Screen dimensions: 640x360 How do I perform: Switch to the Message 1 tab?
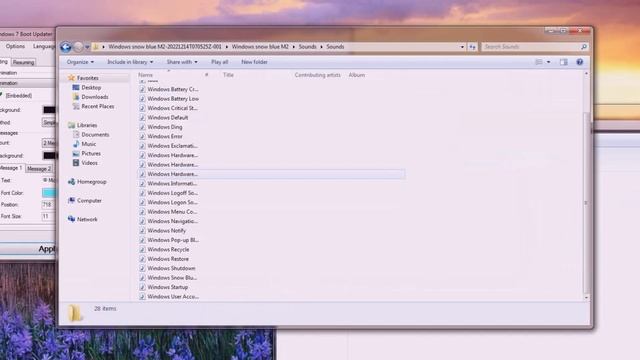pyautogui.click(x=11, y=168)
